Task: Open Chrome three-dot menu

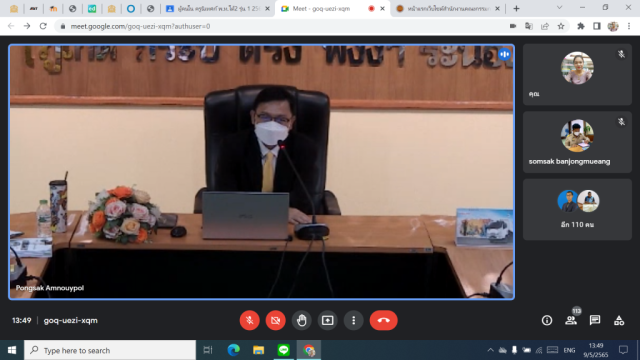Action: (629, 26)
